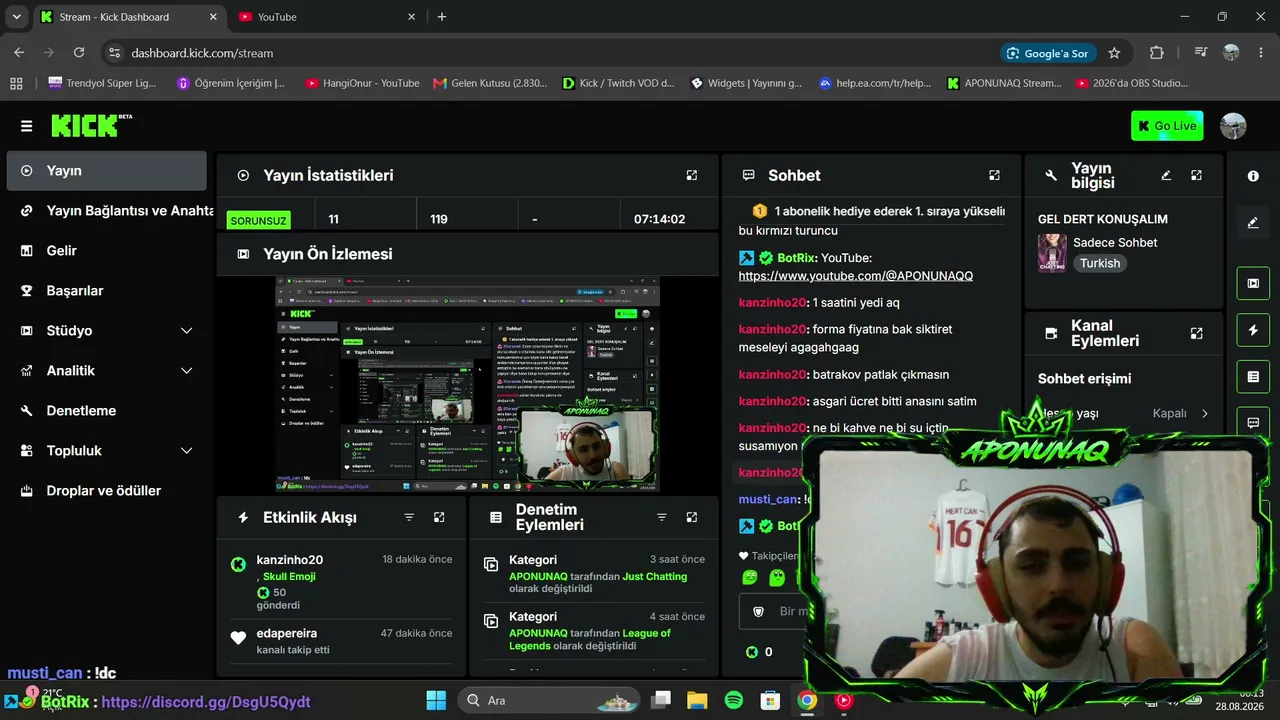Pop out the Etkinlik Akışı panel
1280x720 pixels.
point(439,517)
